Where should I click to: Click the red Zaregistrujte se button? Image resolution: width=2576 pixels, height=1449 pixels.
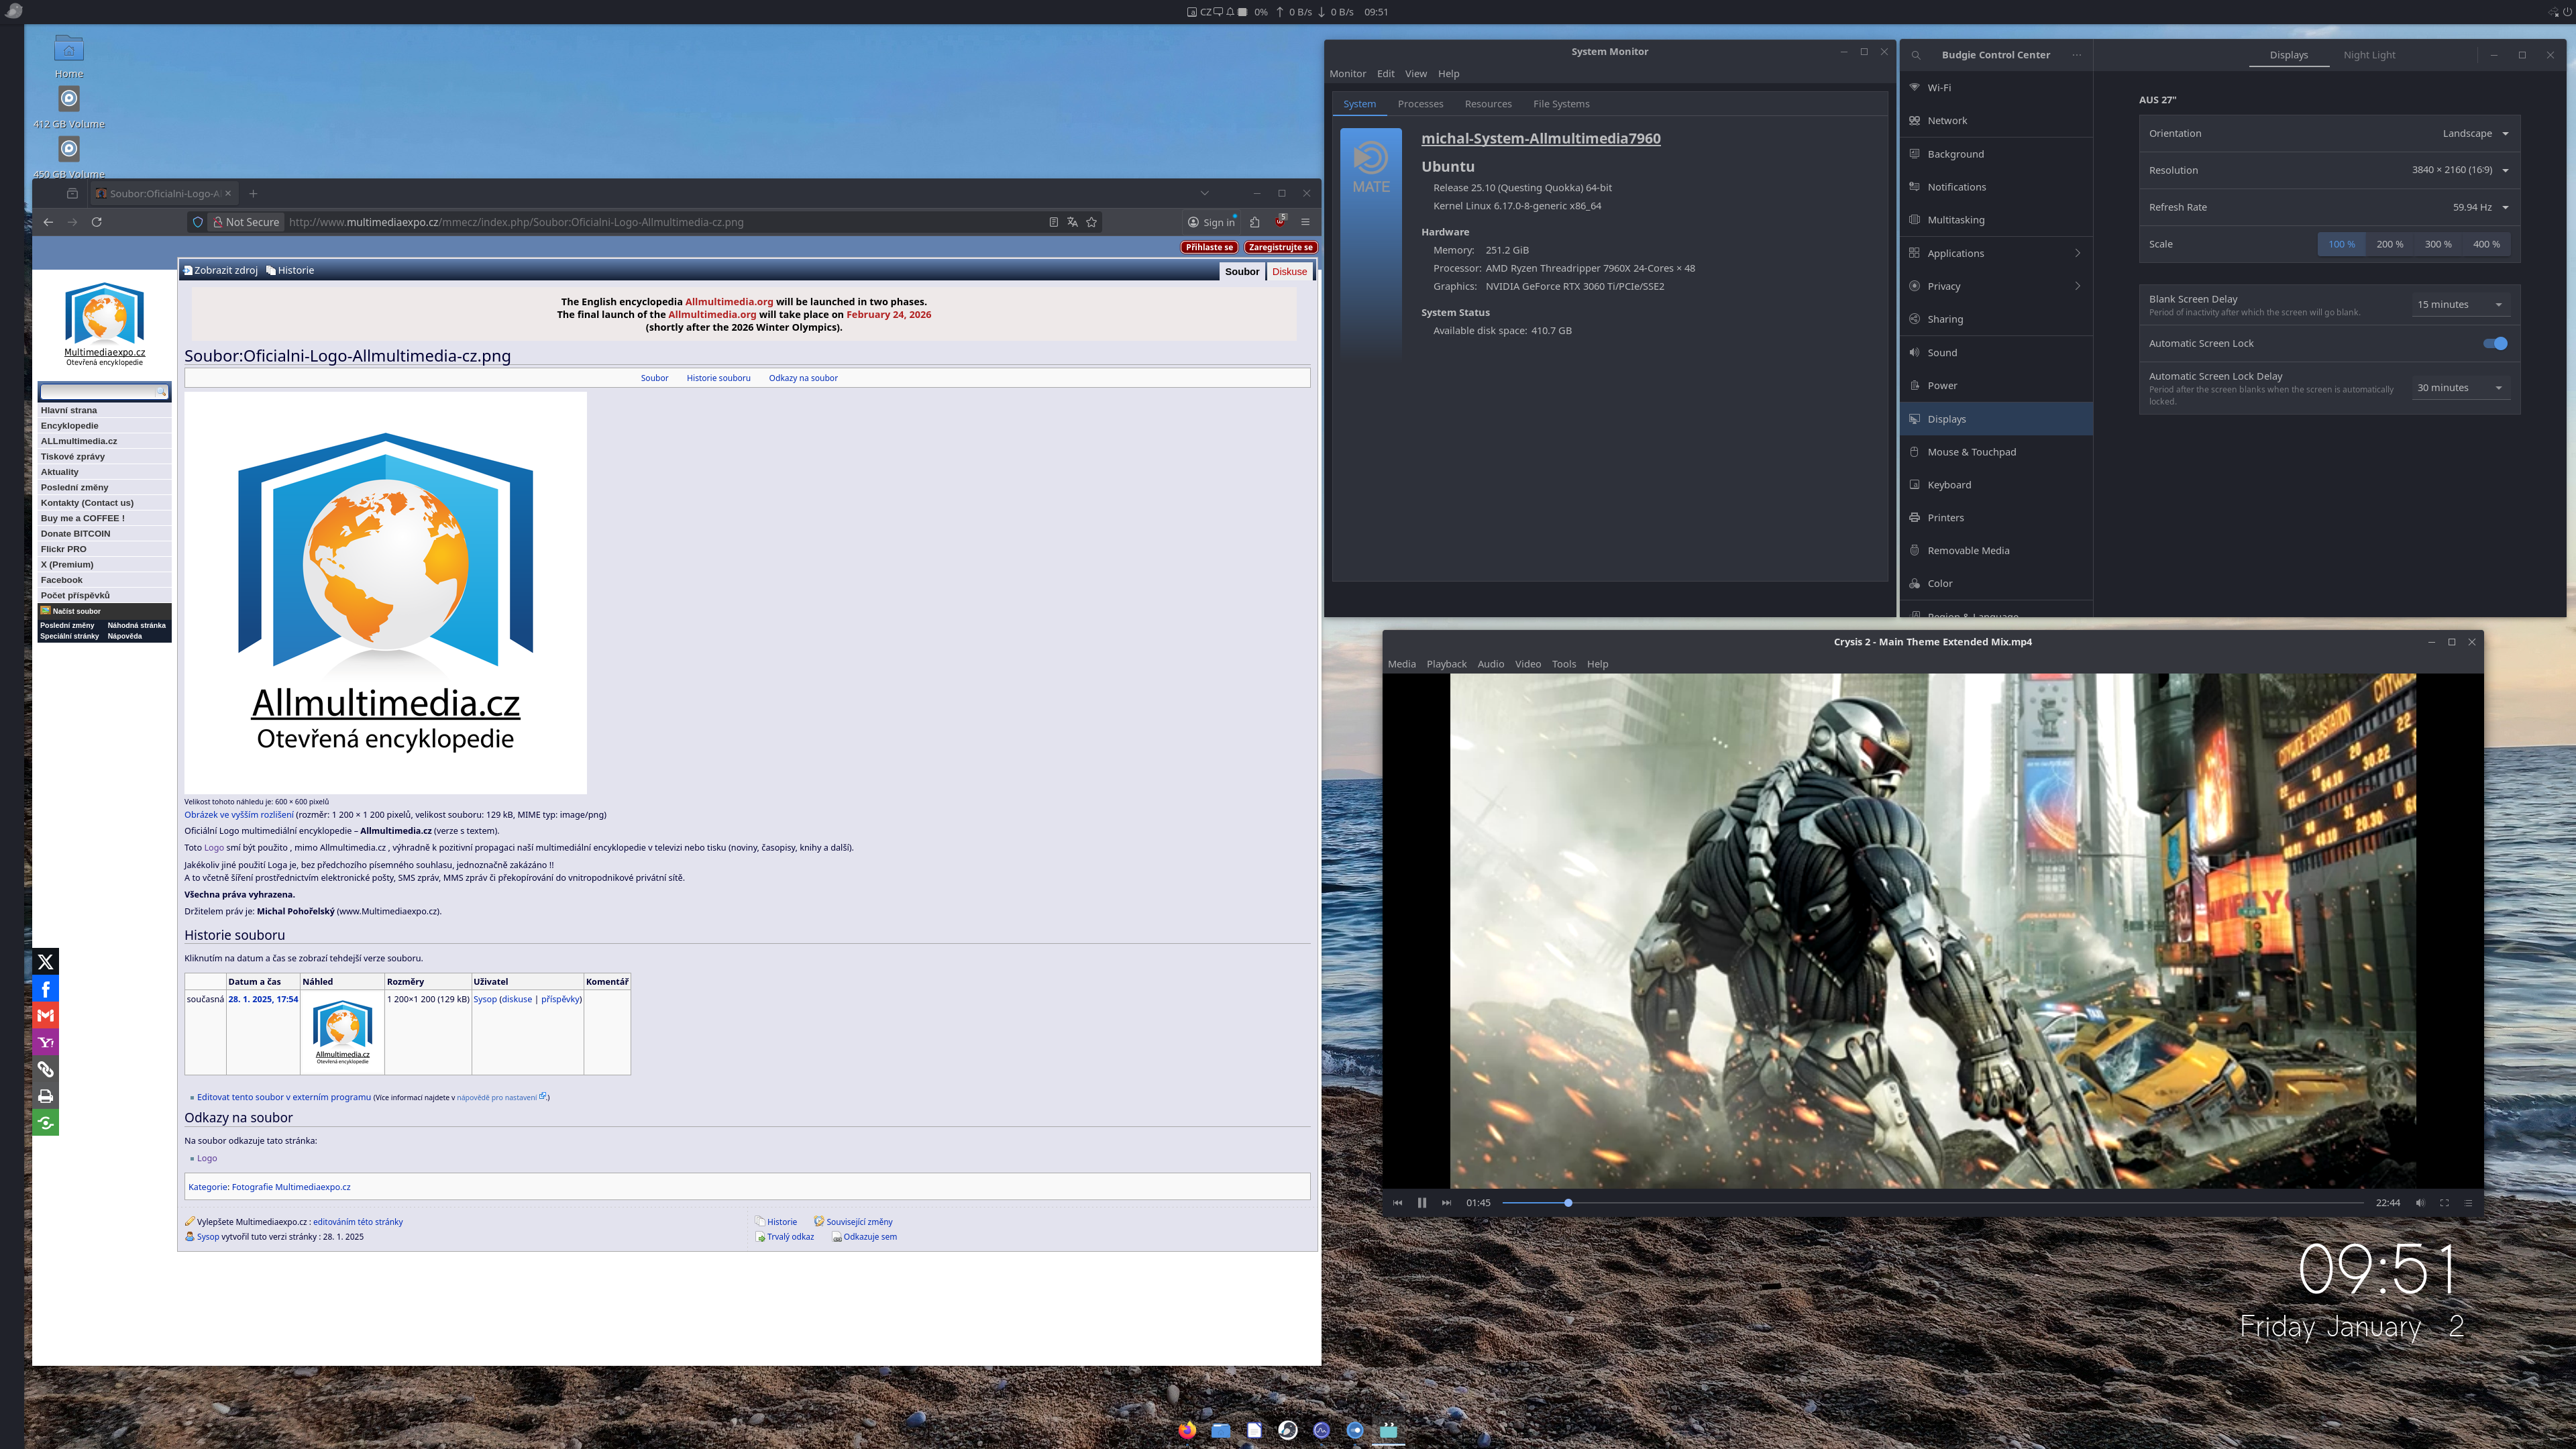click(x=1280, y=247)
